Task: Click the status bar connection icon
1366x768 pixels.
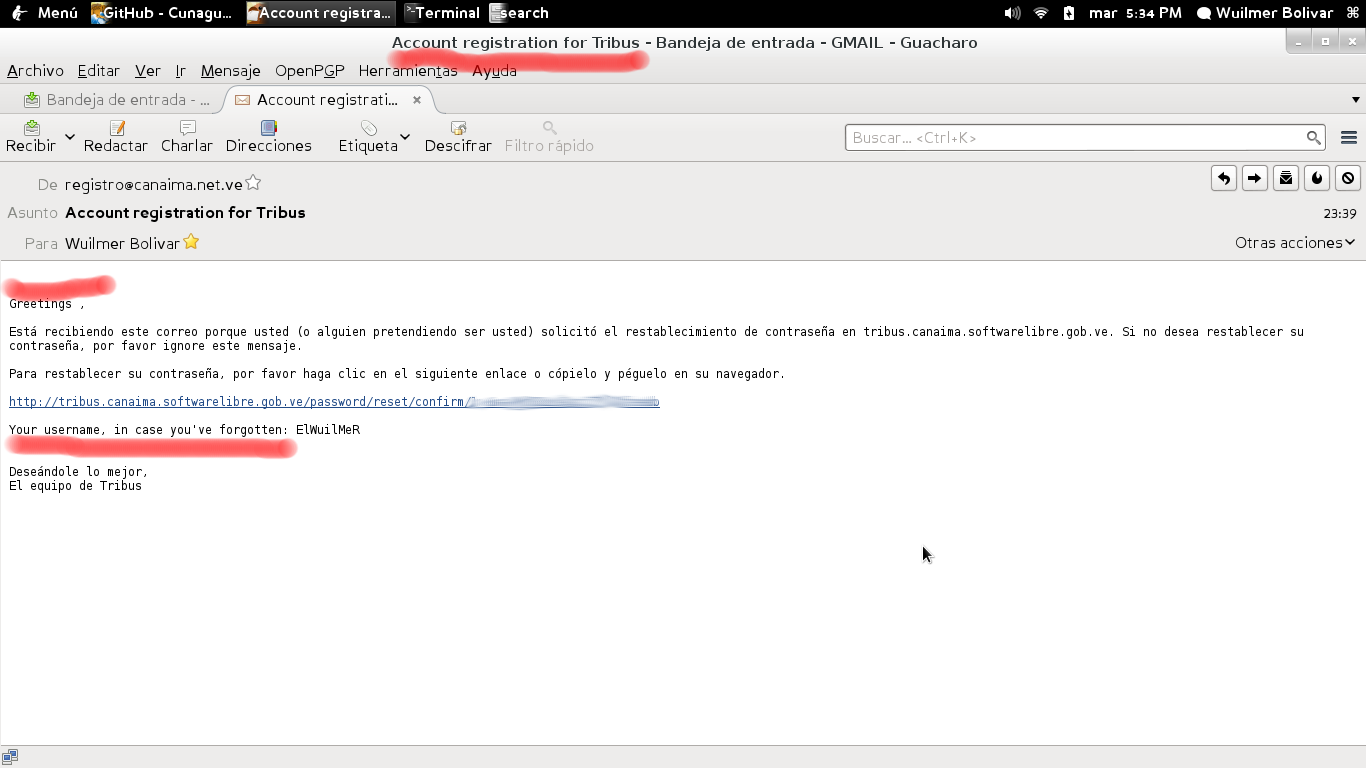Action: (x=10, y=757)
